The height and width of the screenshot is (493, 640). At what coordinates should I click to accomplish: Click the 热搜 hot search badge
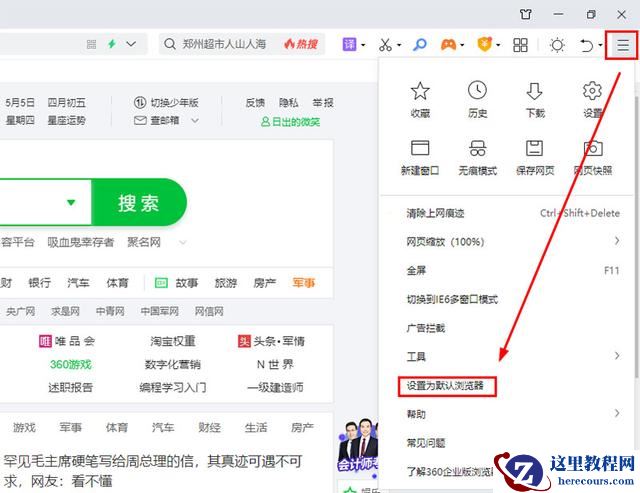click(x=301, y=44)
